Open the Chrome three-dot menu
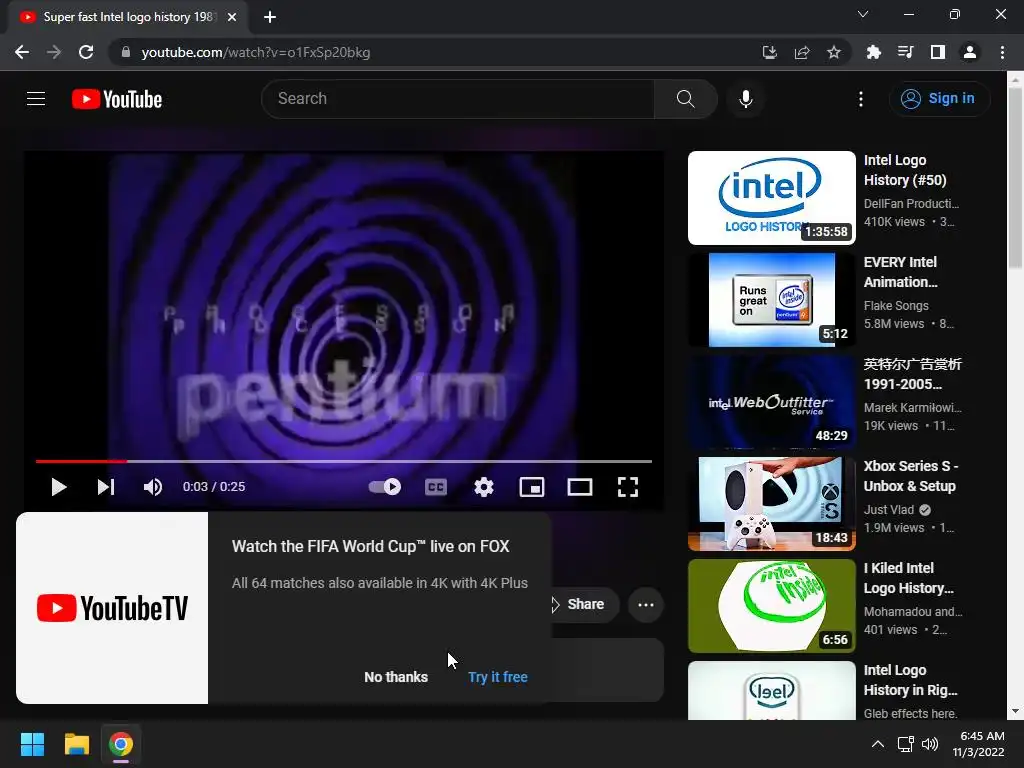The width and height of the screenshot is (1024, 768). coord(1002,52)
